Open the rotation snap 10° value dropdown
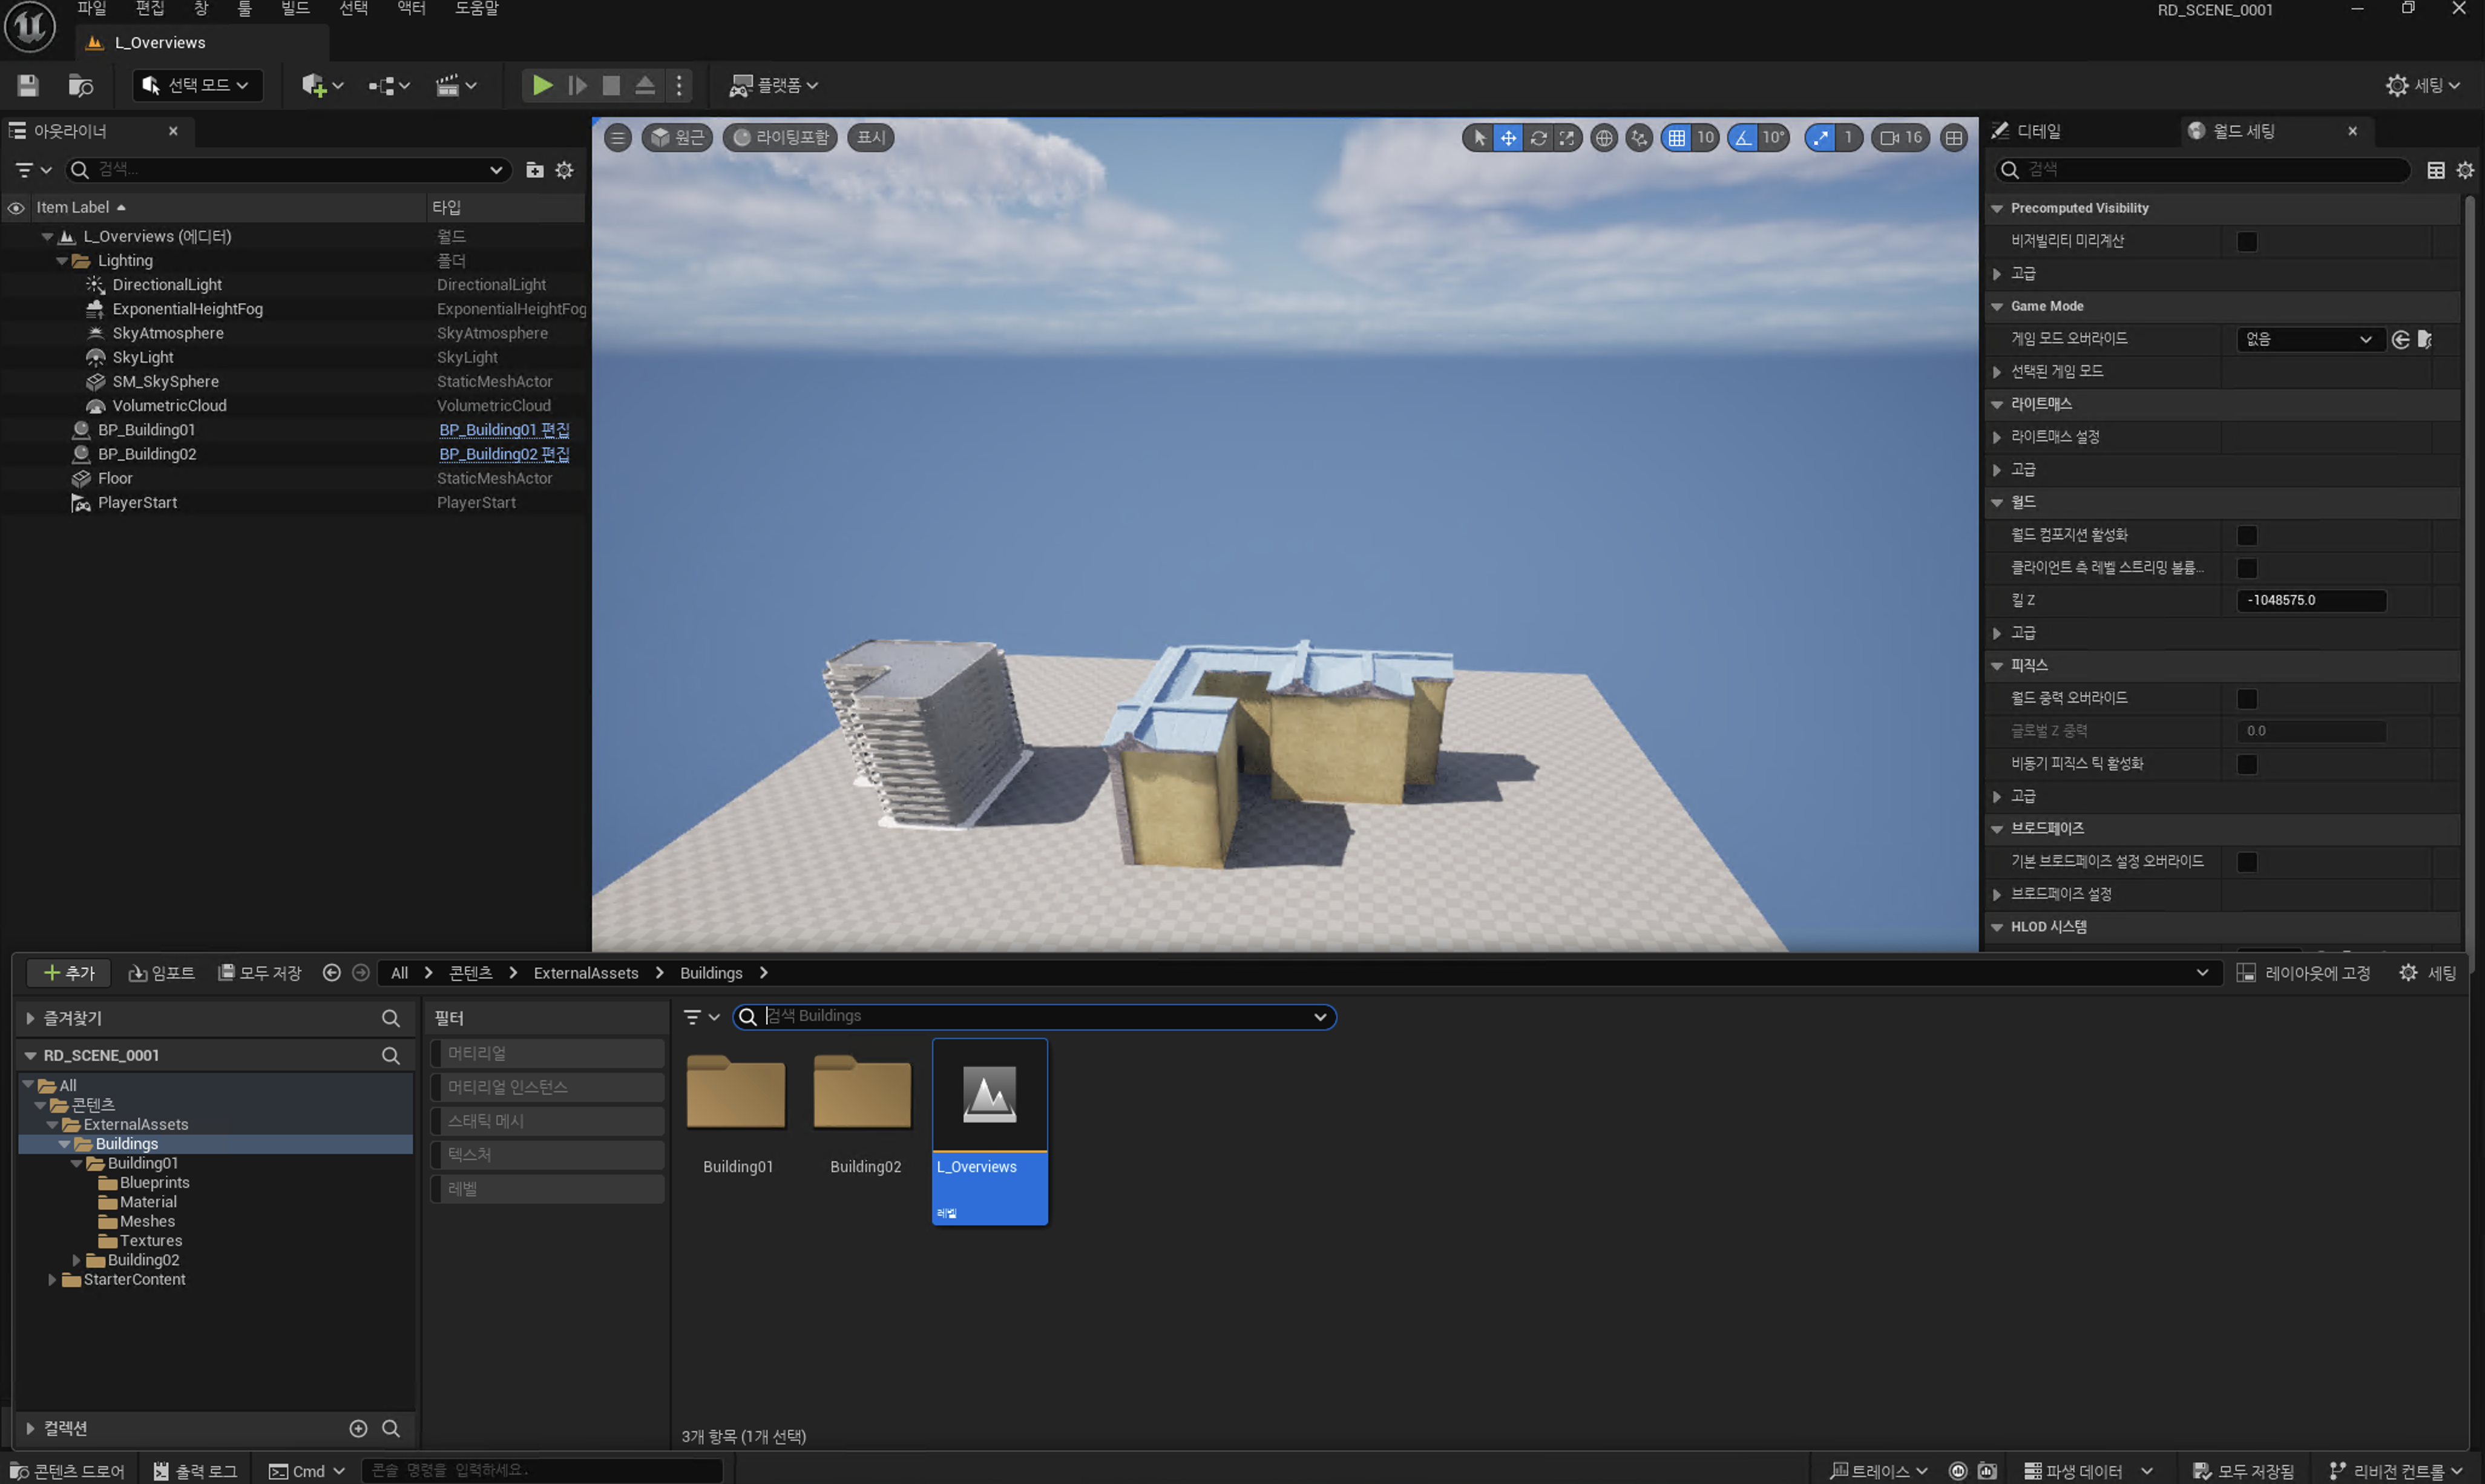This screenshot has width=2485, height=1484. point(1773,137)
